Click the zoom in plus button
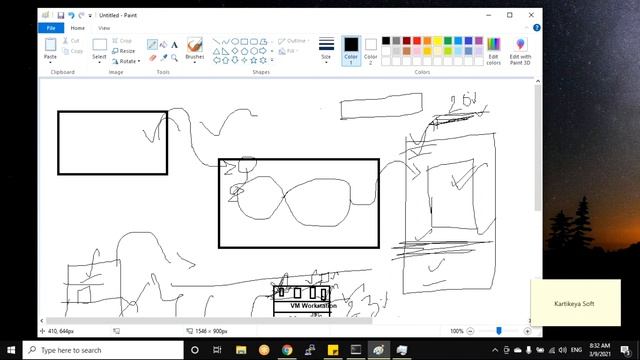 (x=527, y=331)
